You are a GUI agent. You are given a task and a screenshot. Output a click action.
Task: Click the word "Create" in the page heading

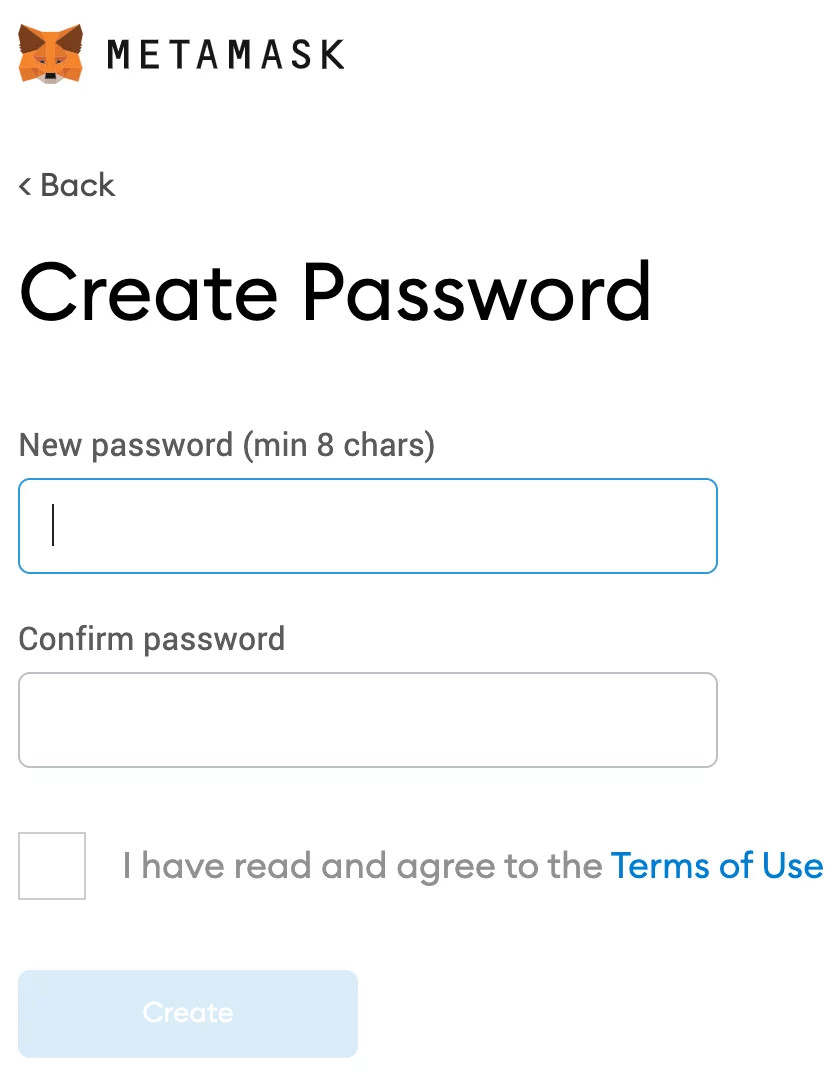[x=149, y=293]
